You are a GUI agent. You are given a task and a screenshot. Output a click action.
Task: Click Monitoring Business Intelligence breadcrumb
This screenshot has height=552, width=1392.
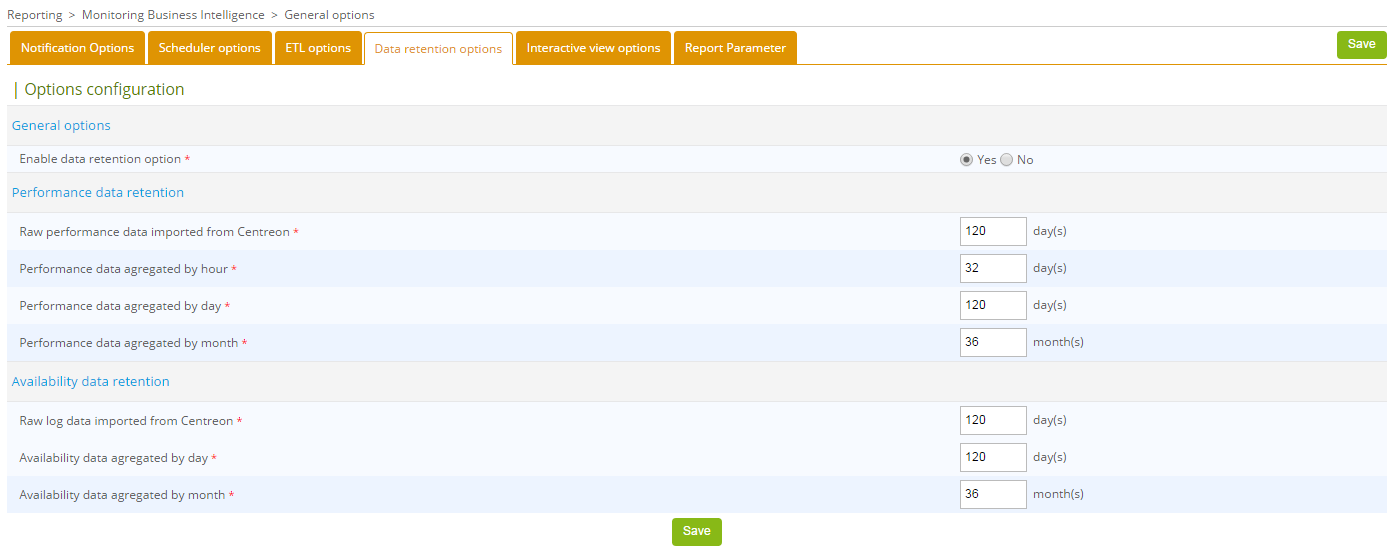(x=173, y=15)
